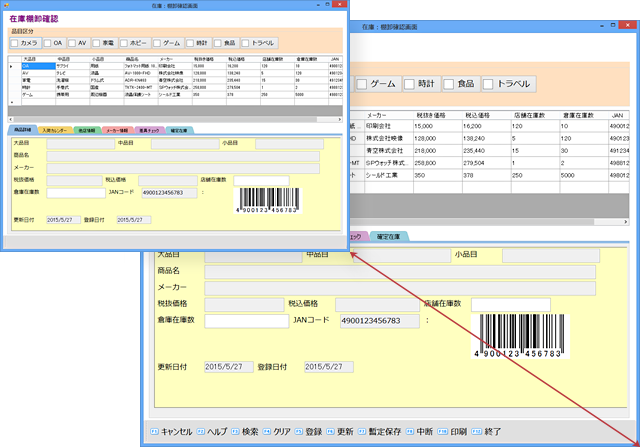Screen dimensions: 640x447
Task: Check 時計 in the large back window
Action: tap(409, 84)
